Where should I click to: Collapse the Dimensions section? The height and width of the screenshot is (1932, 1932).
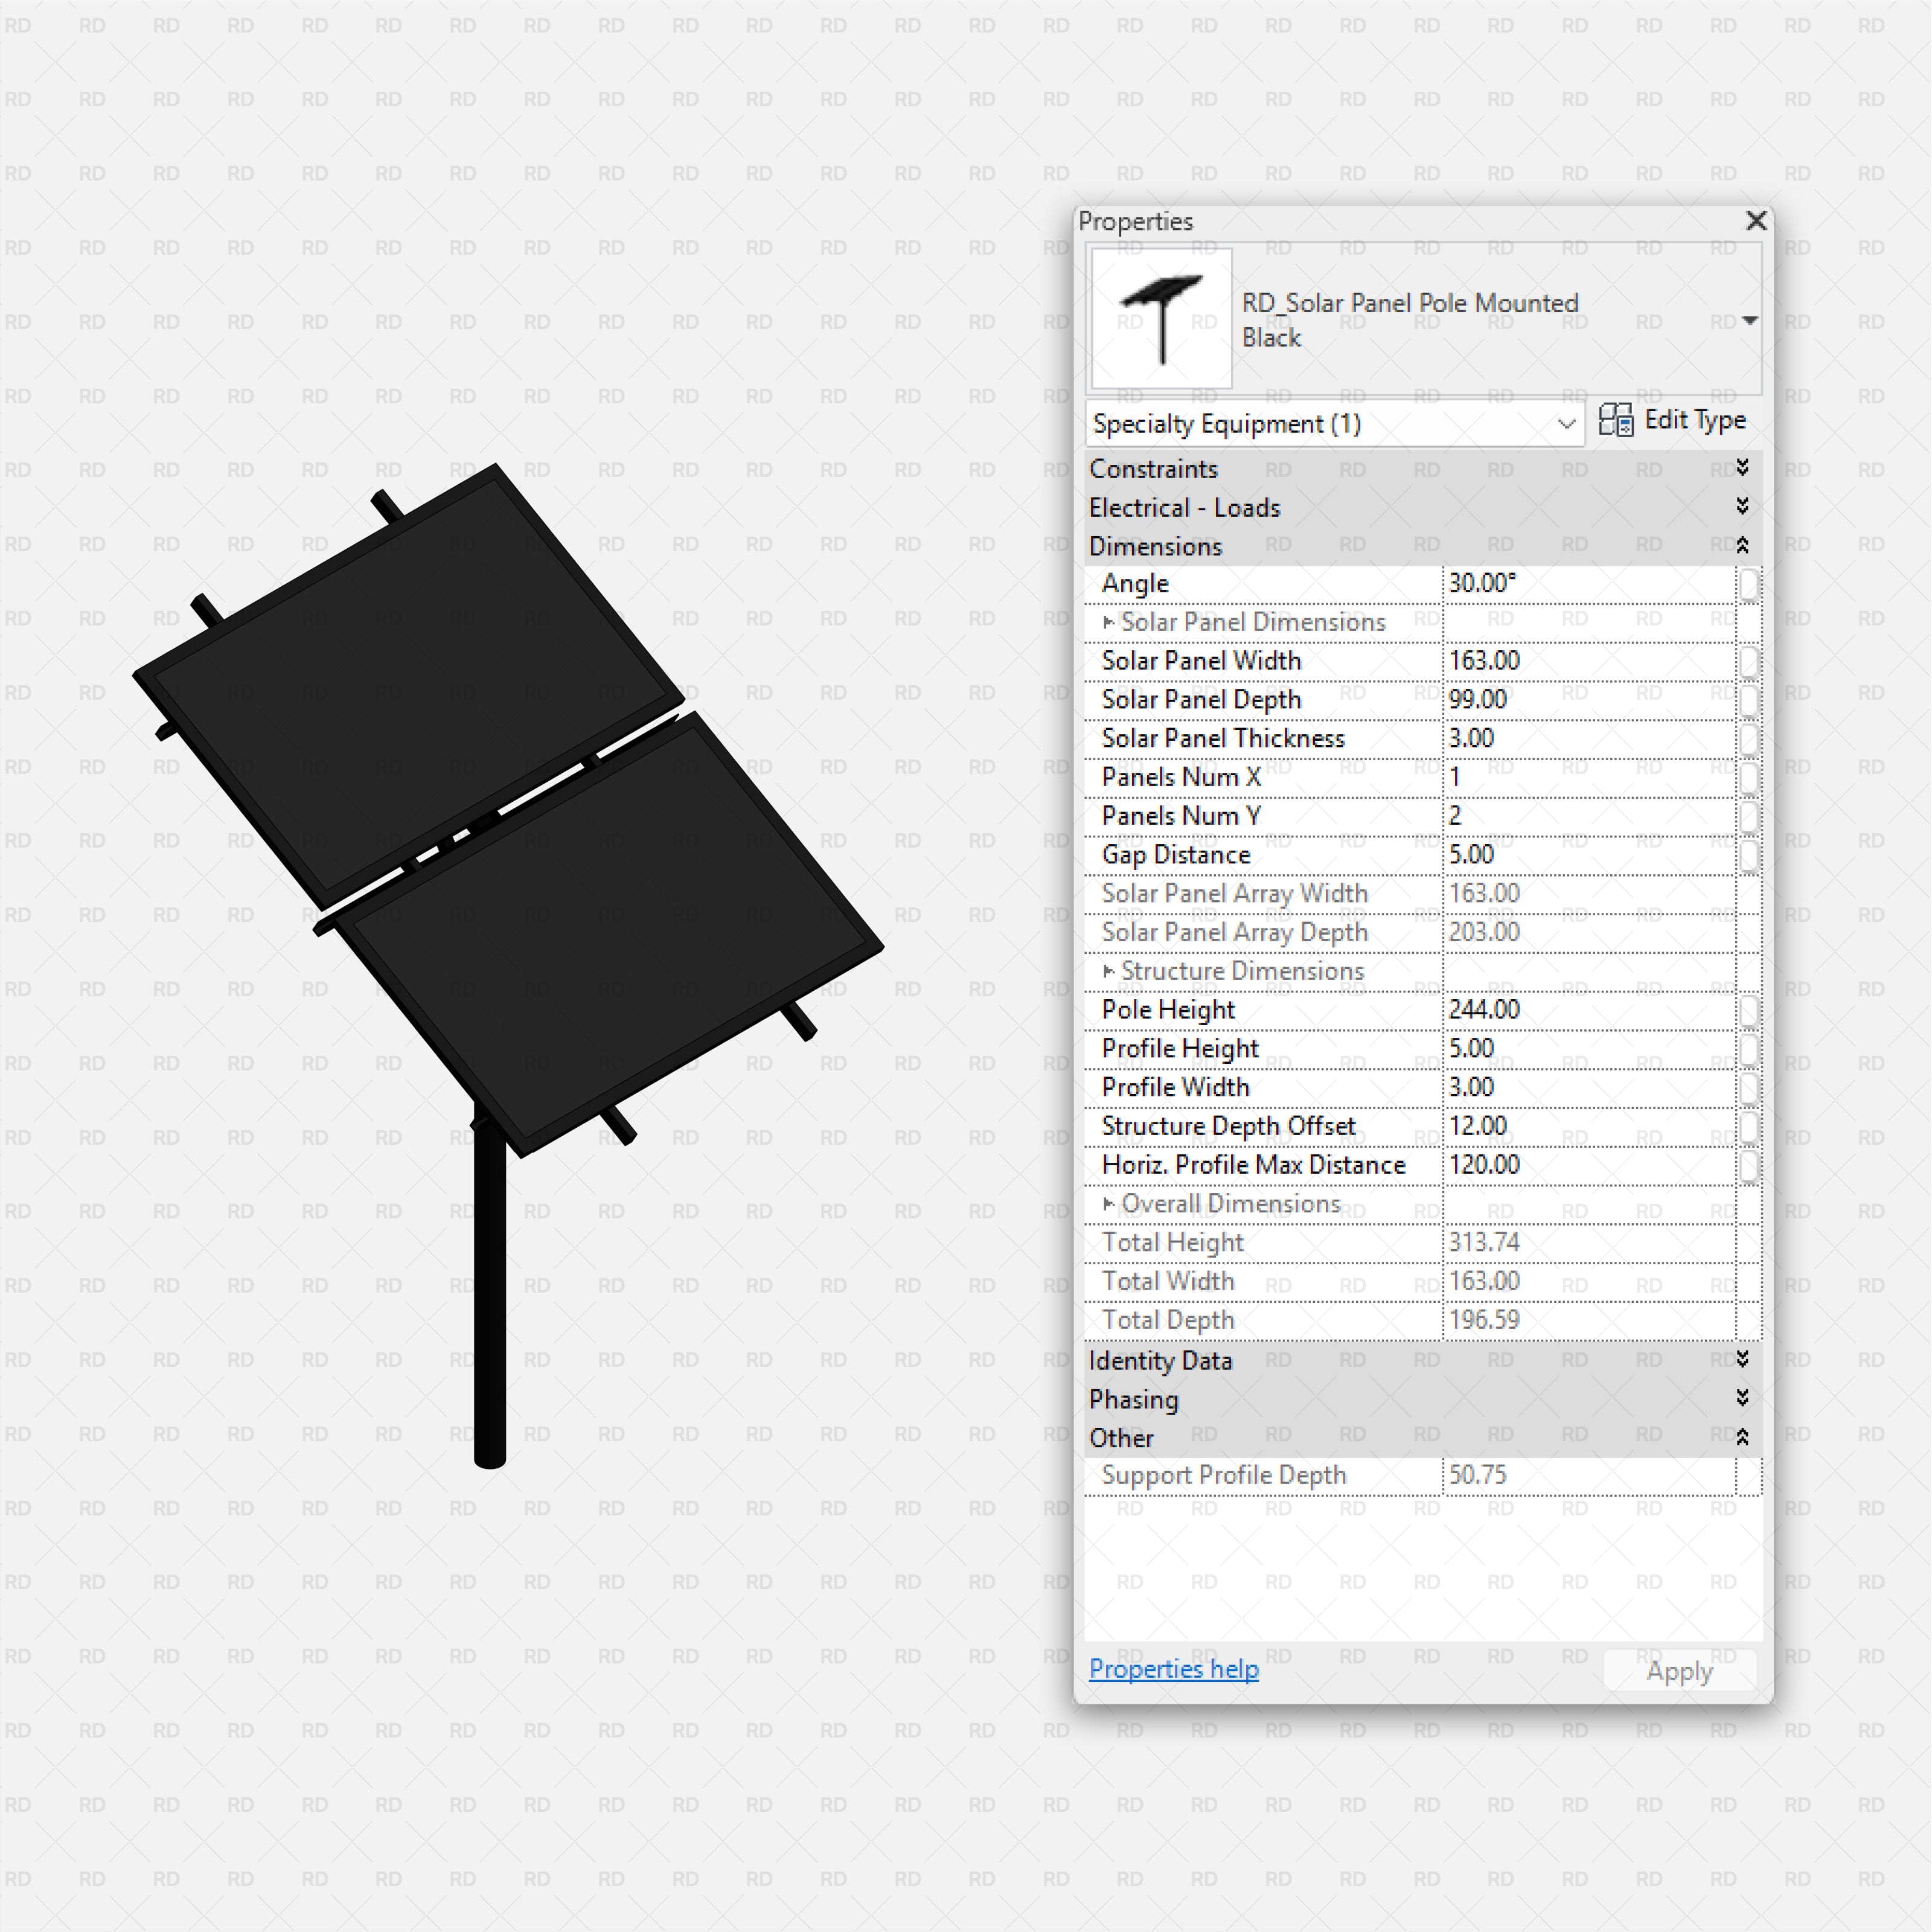1742,545
